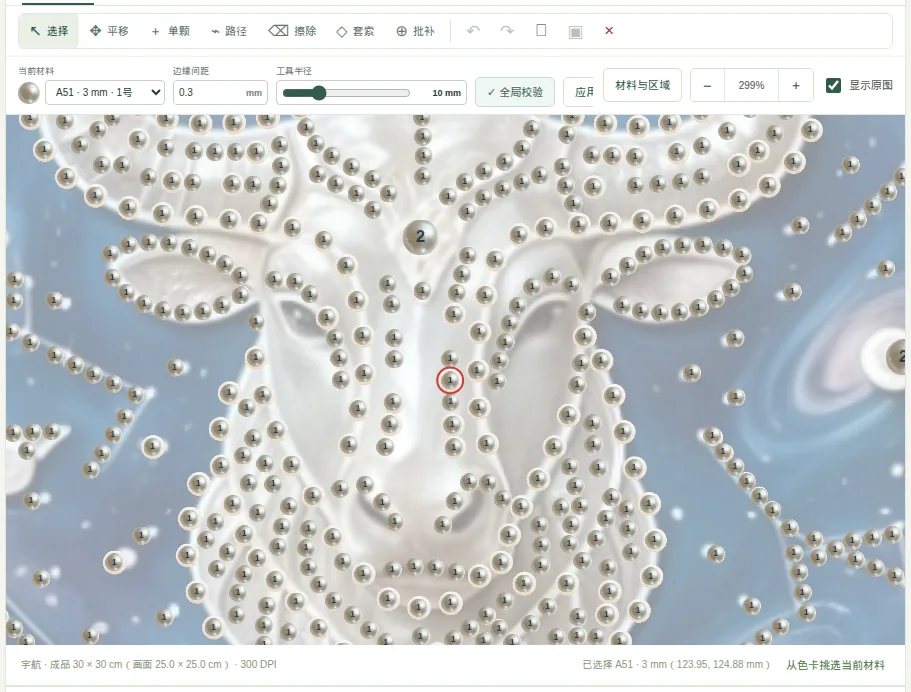Viewport: 911px width, 692px height.
Task: Open the 材料与区域 panel
Action: pyautogui.click(x=642, y=85)
